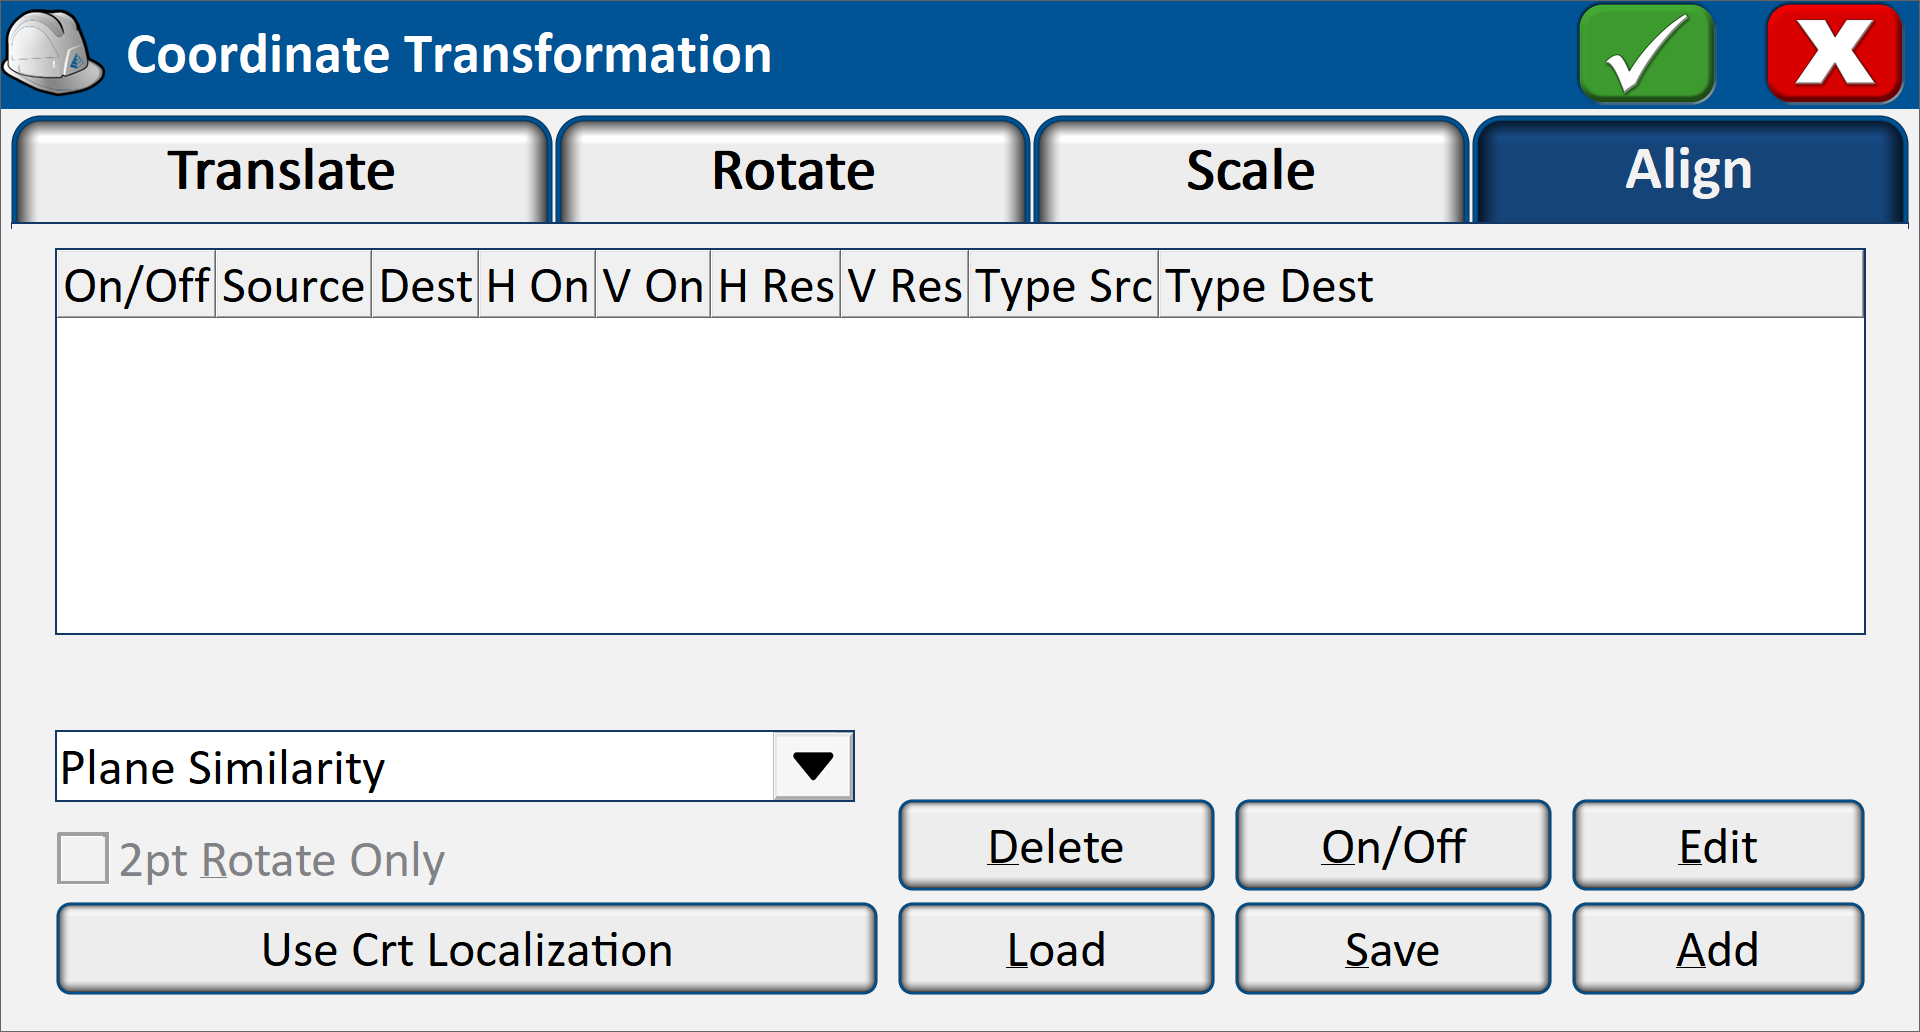1920x1032 pixels.
Task: Click the On/Off column header
Action: pos(136,286)
